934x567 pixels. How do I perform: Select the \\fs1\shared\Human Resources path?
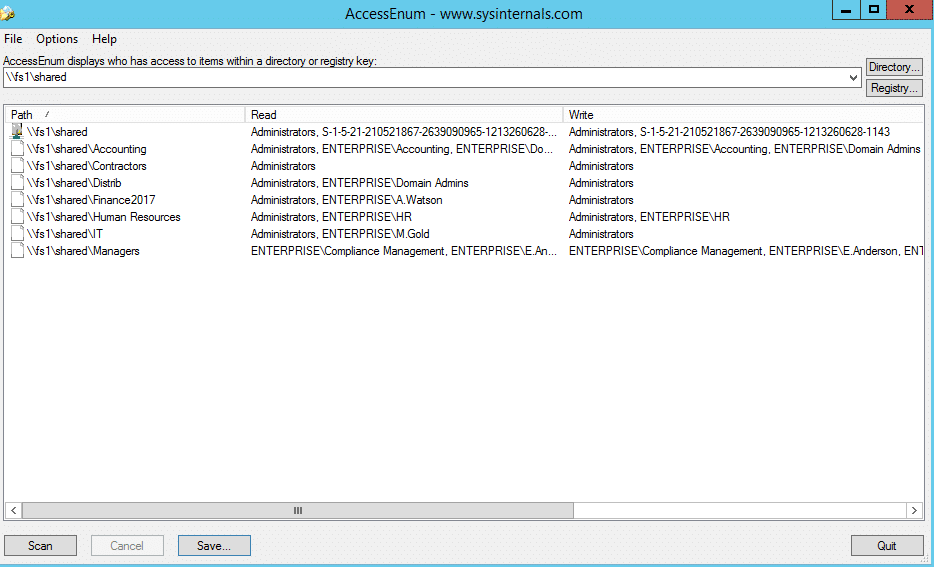104,217
